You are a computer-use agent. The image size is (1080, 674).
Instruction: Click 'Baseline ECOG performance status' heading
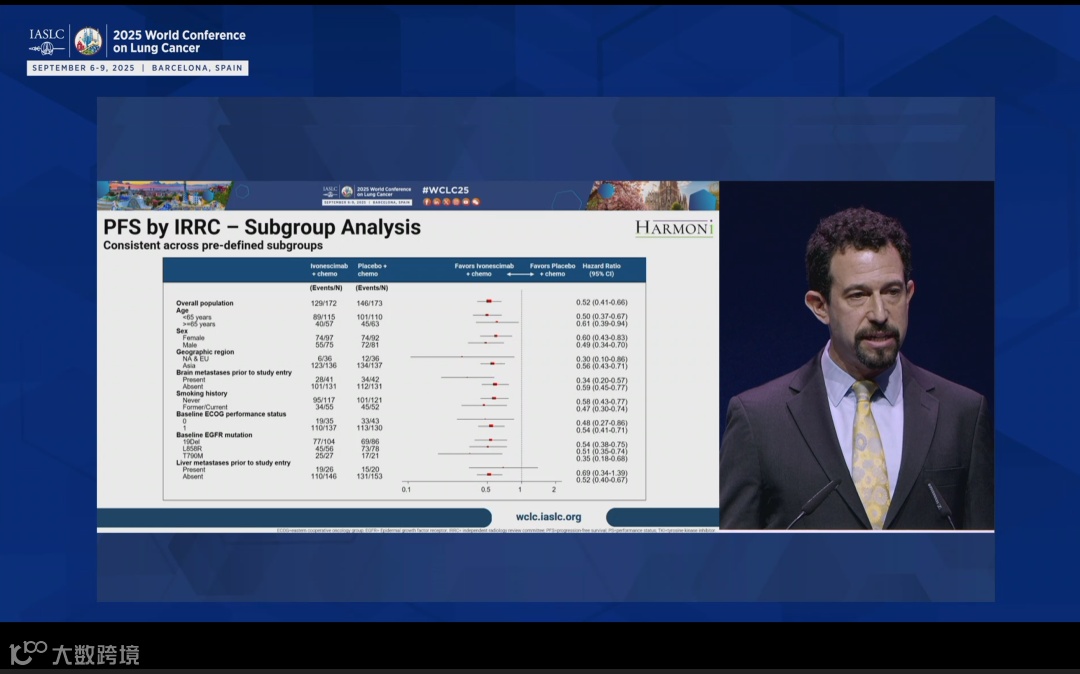click(x=231, y=414)
